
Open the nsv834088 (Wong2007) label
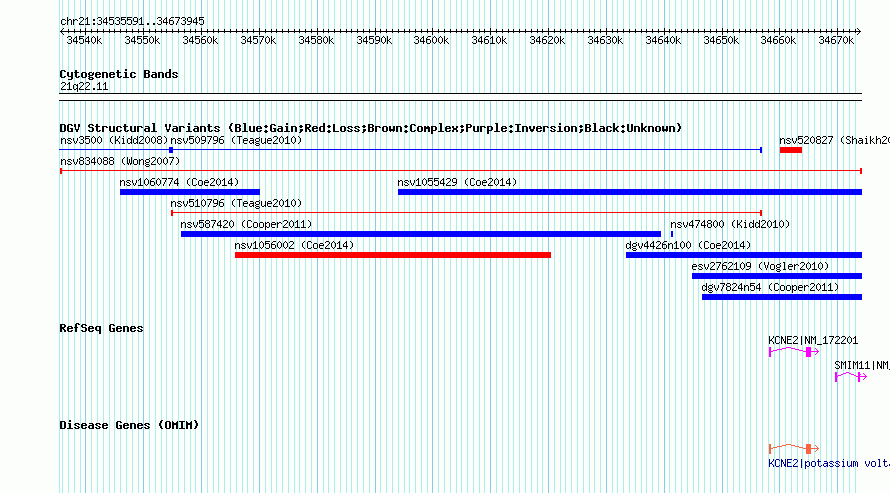120,161
